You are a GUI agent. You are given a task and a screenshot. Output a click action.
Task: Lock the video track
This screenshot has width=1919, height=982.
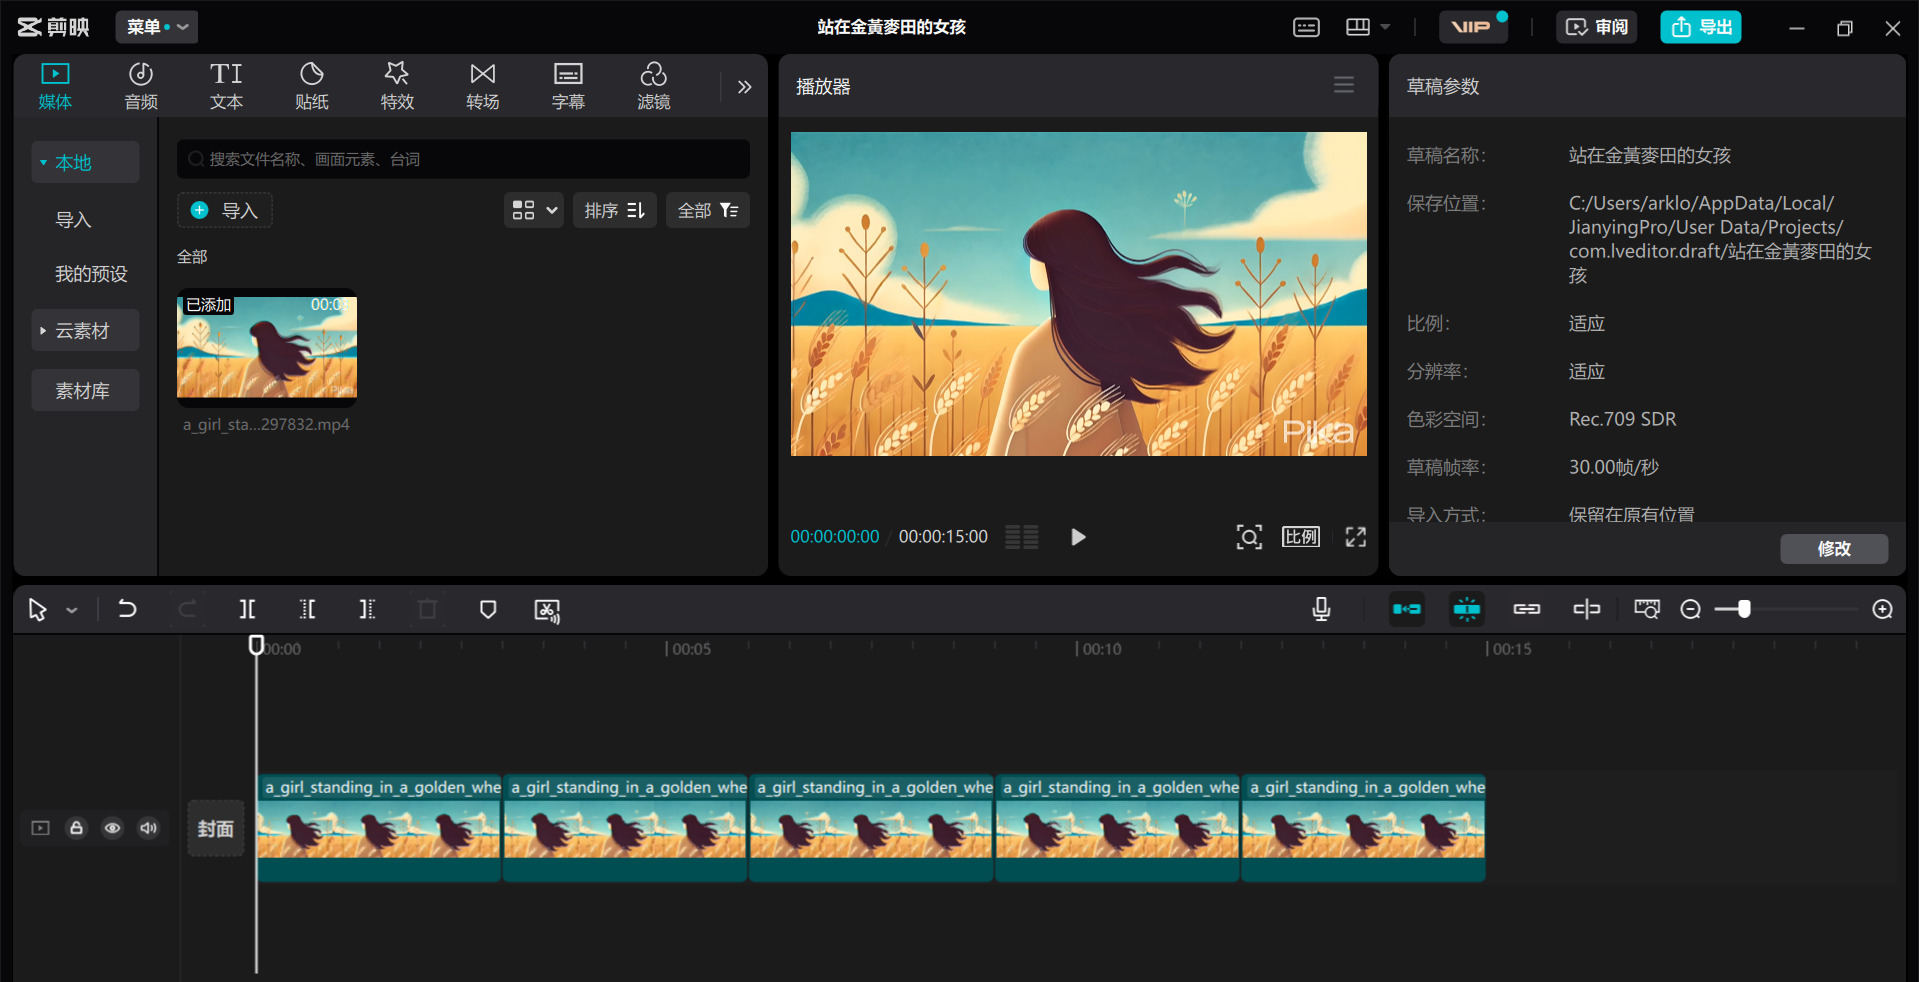(76, 828)
